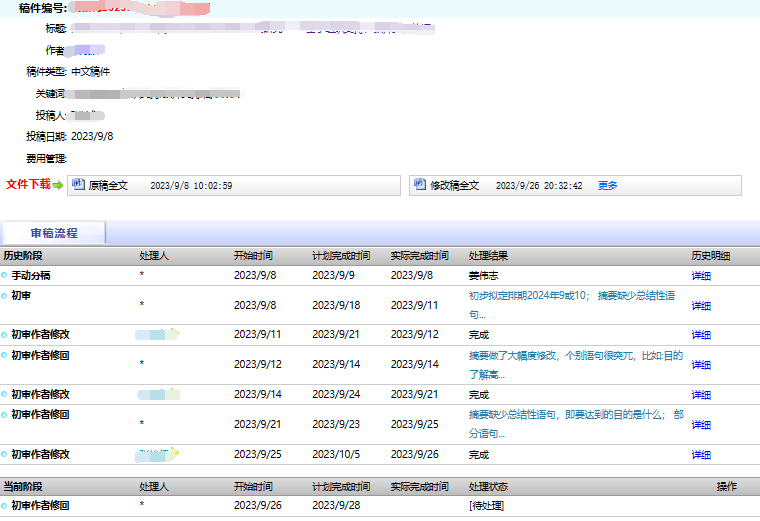
Task: Click bullet icon of current stage 初审作者修回
Action: [5, 505]
